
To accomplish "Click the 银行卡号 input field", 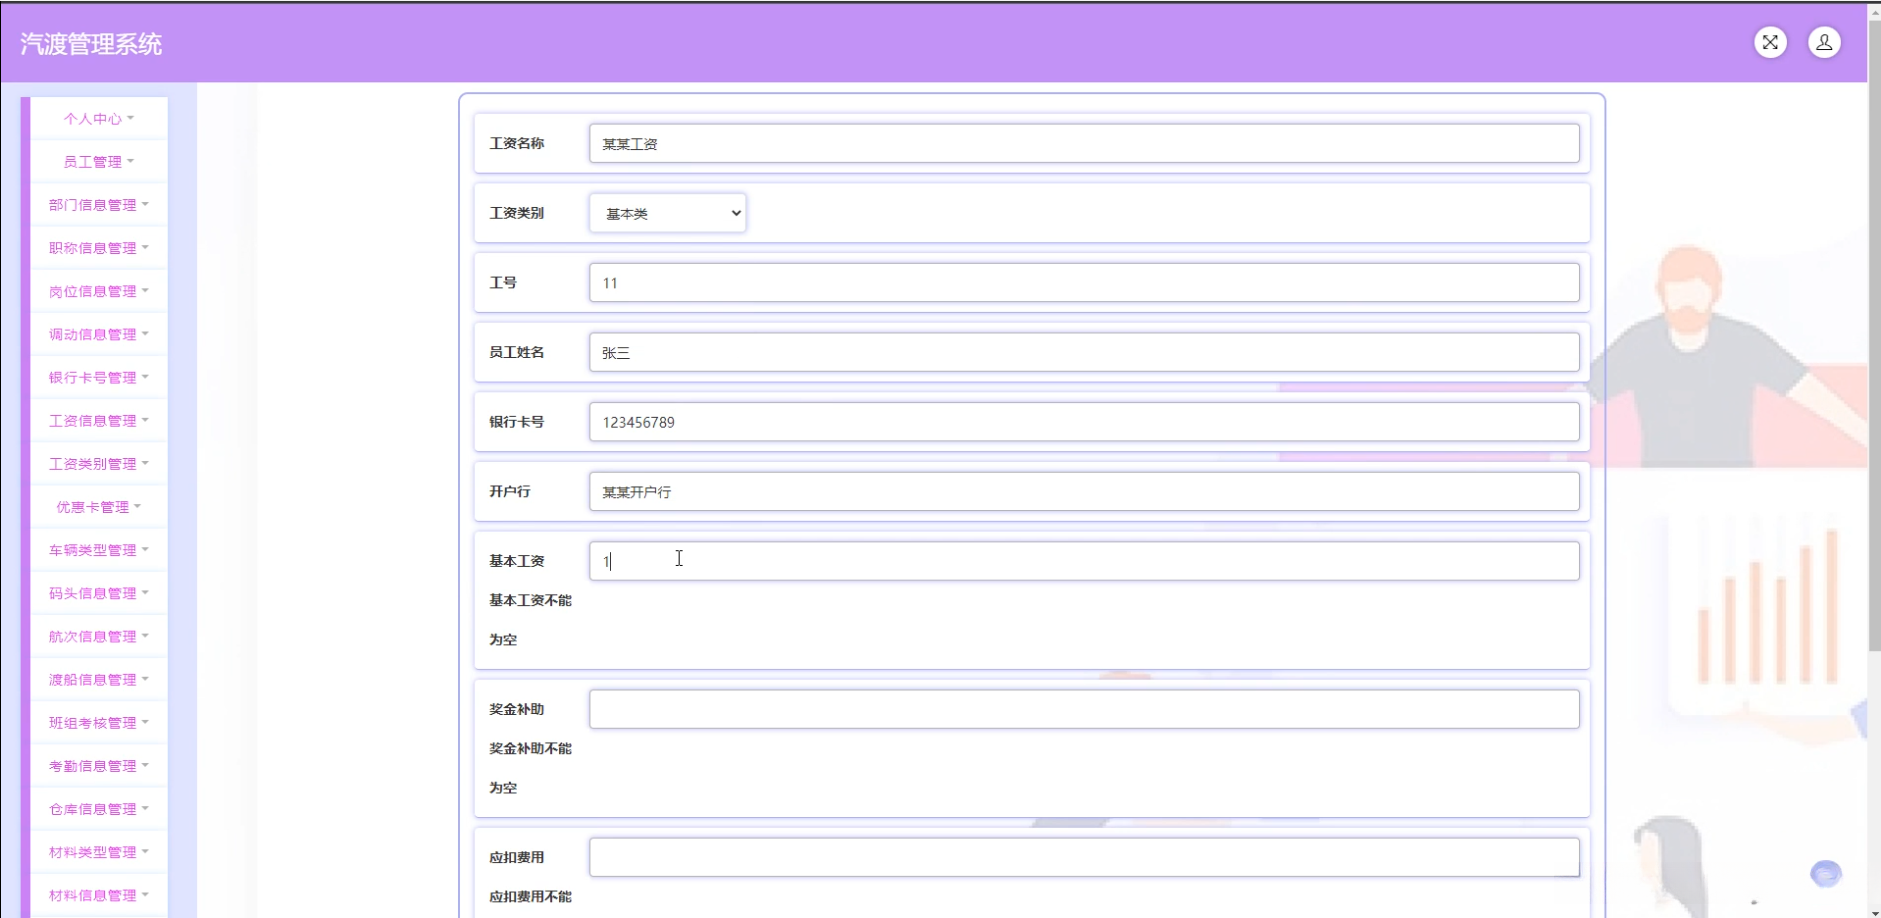I will [x=1084, y=422].
